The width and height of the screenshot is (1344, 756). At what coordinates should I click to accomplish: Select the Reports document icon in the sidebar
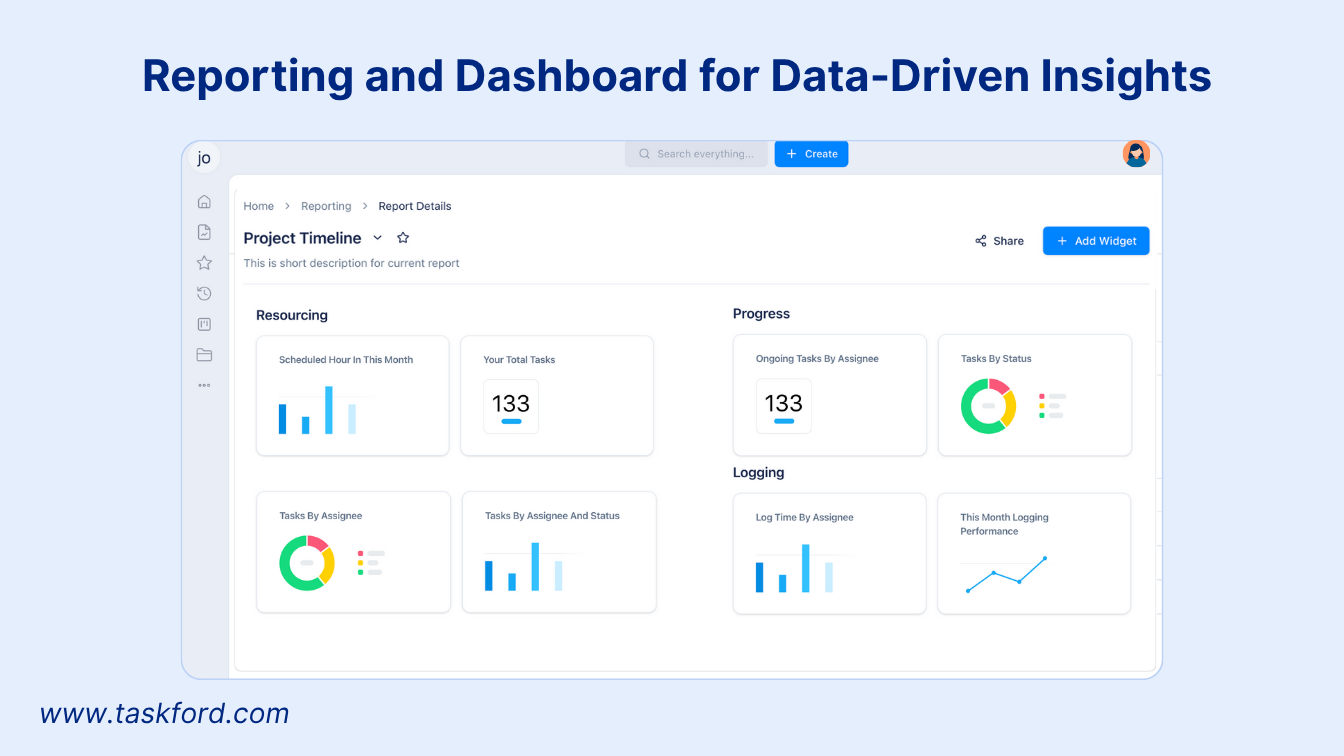204,231
